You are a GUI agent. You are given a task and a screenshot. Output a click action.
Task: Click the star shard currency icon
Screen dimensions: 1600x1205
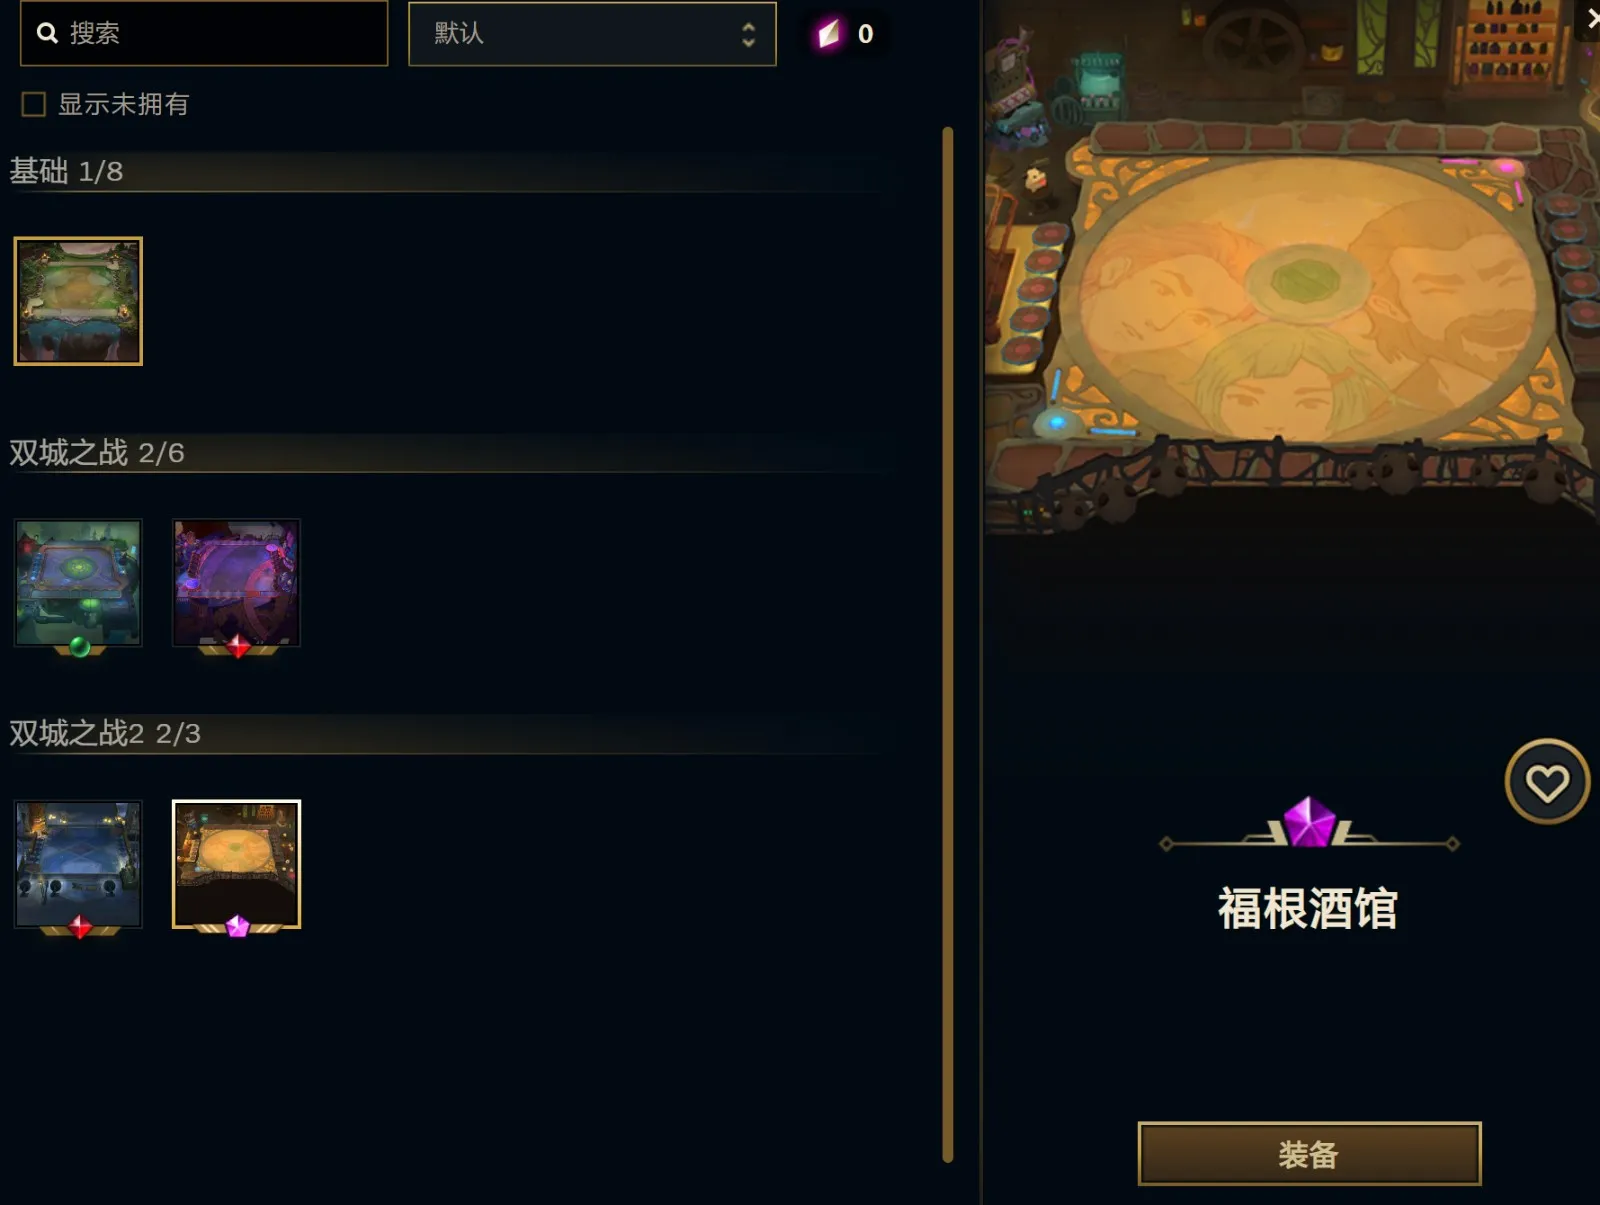pos(829,33)
